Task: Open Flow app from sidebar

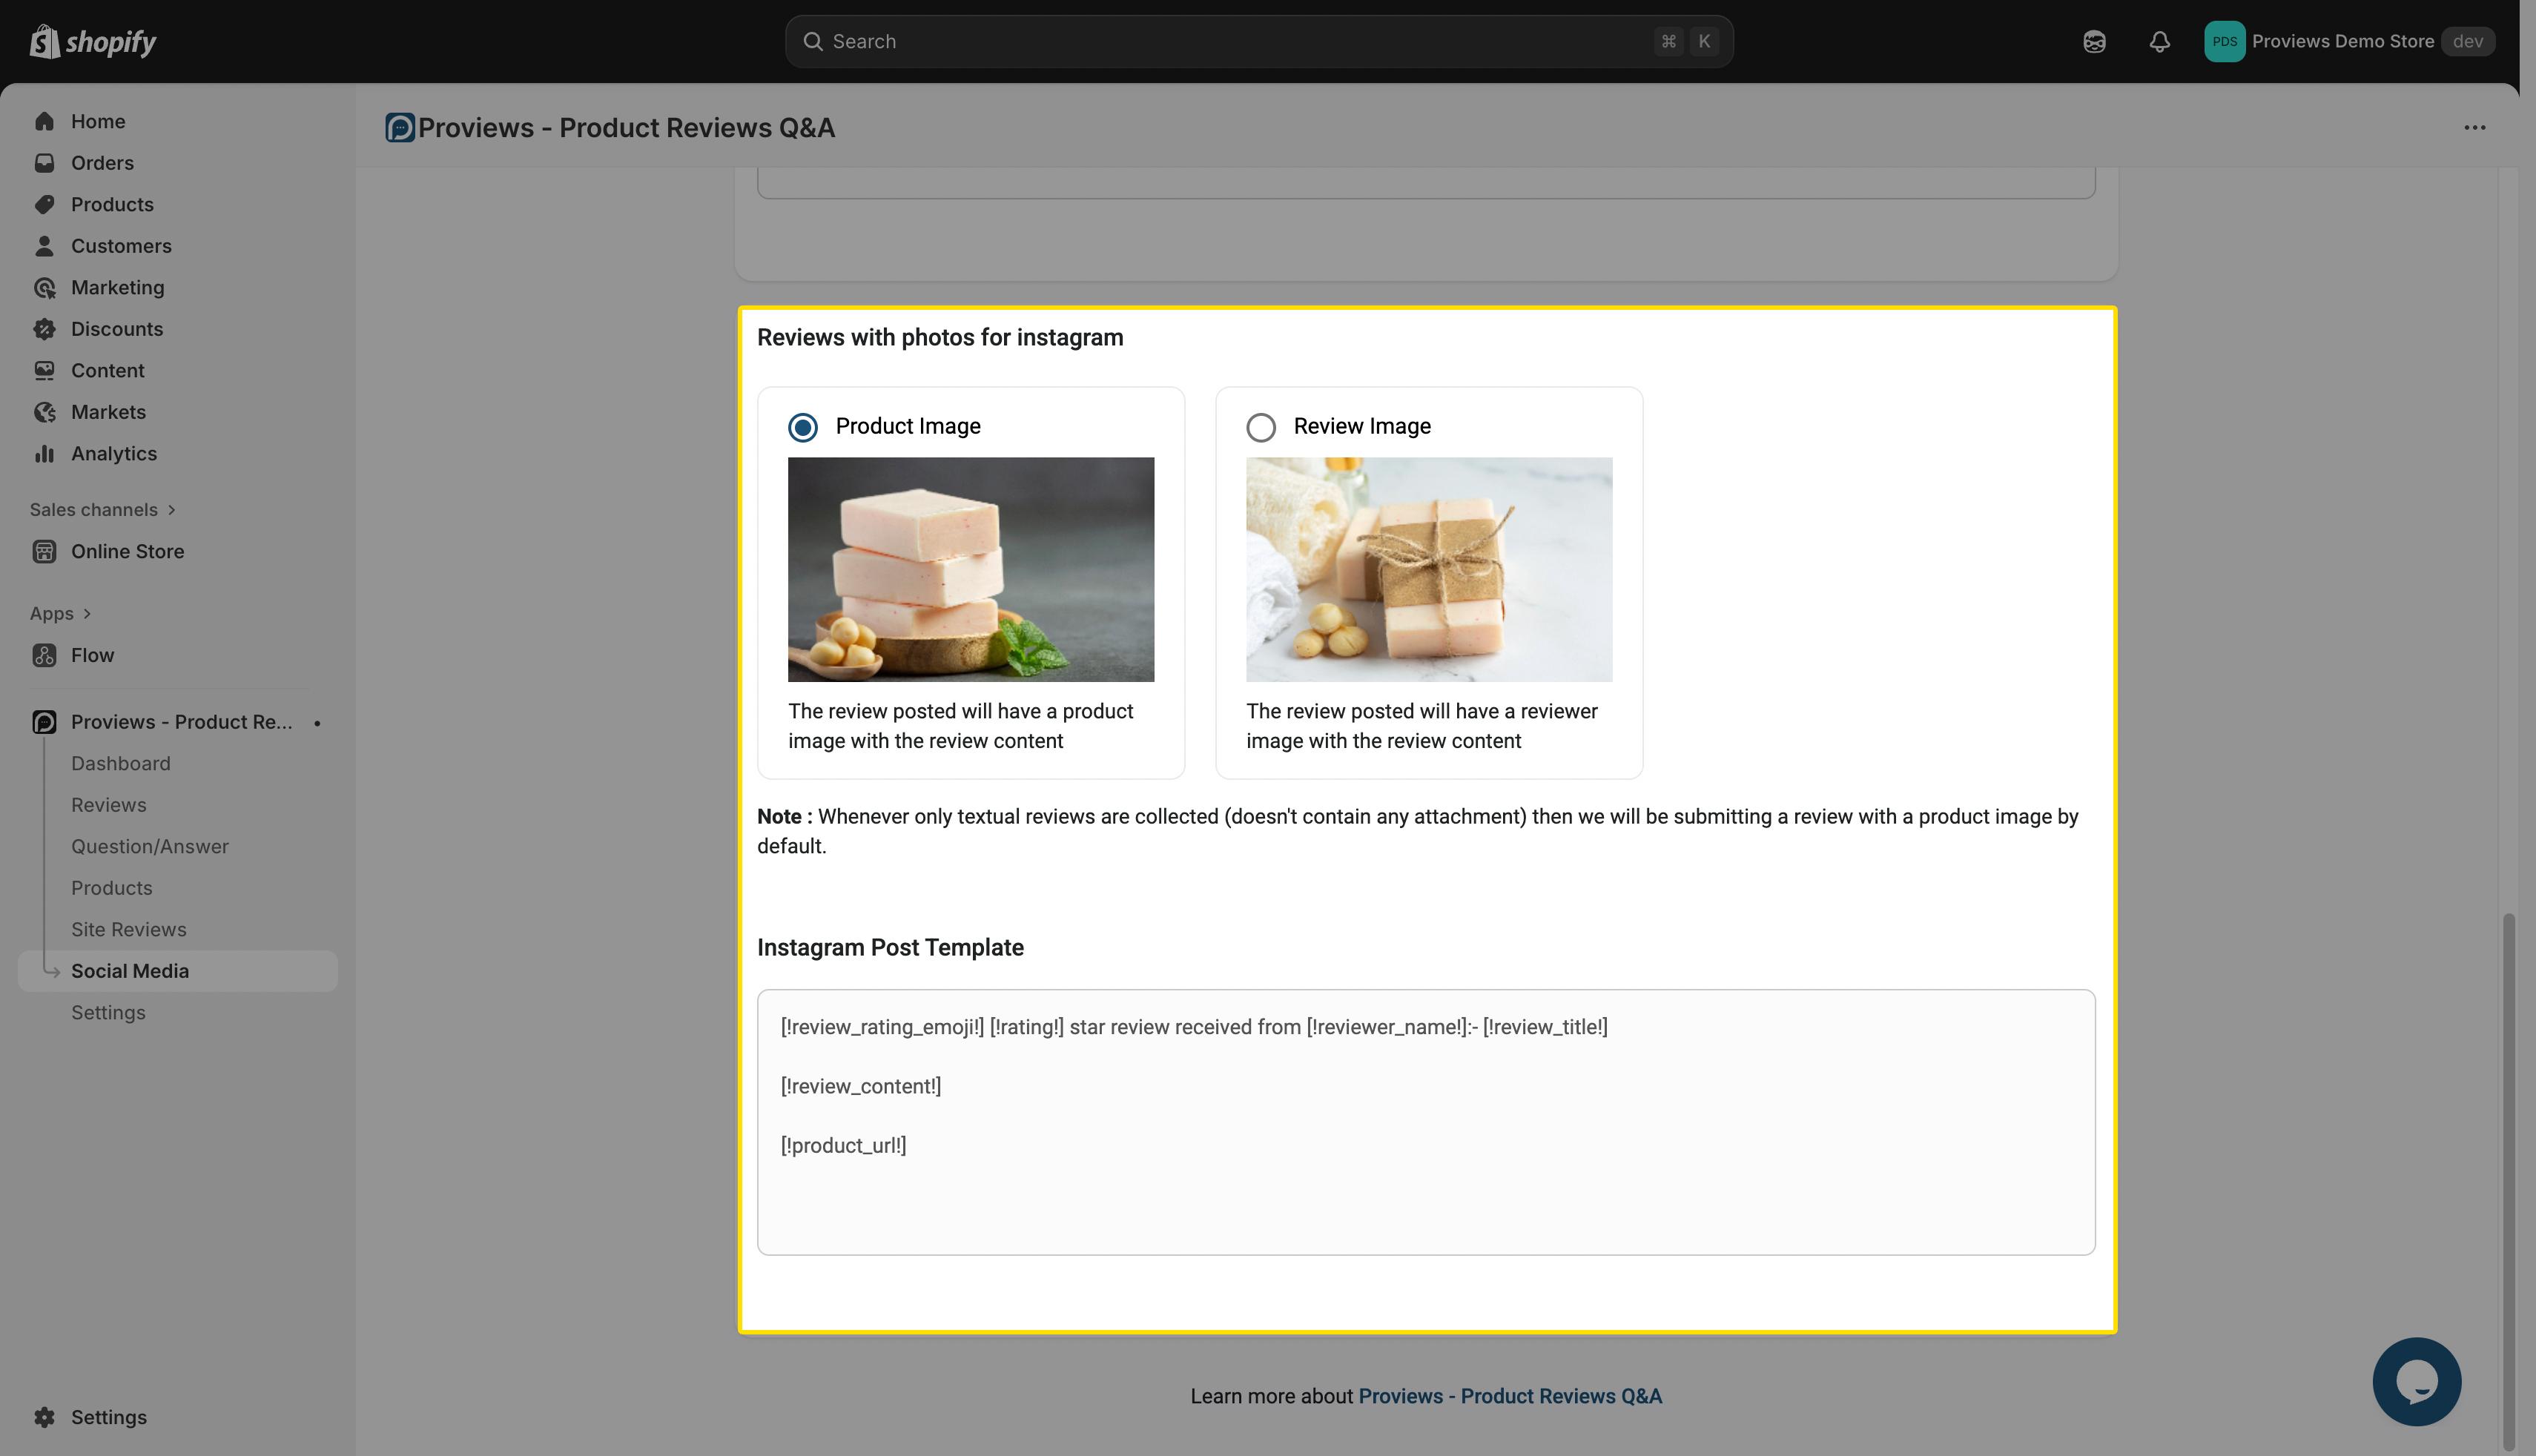Action: click(92, 655)
